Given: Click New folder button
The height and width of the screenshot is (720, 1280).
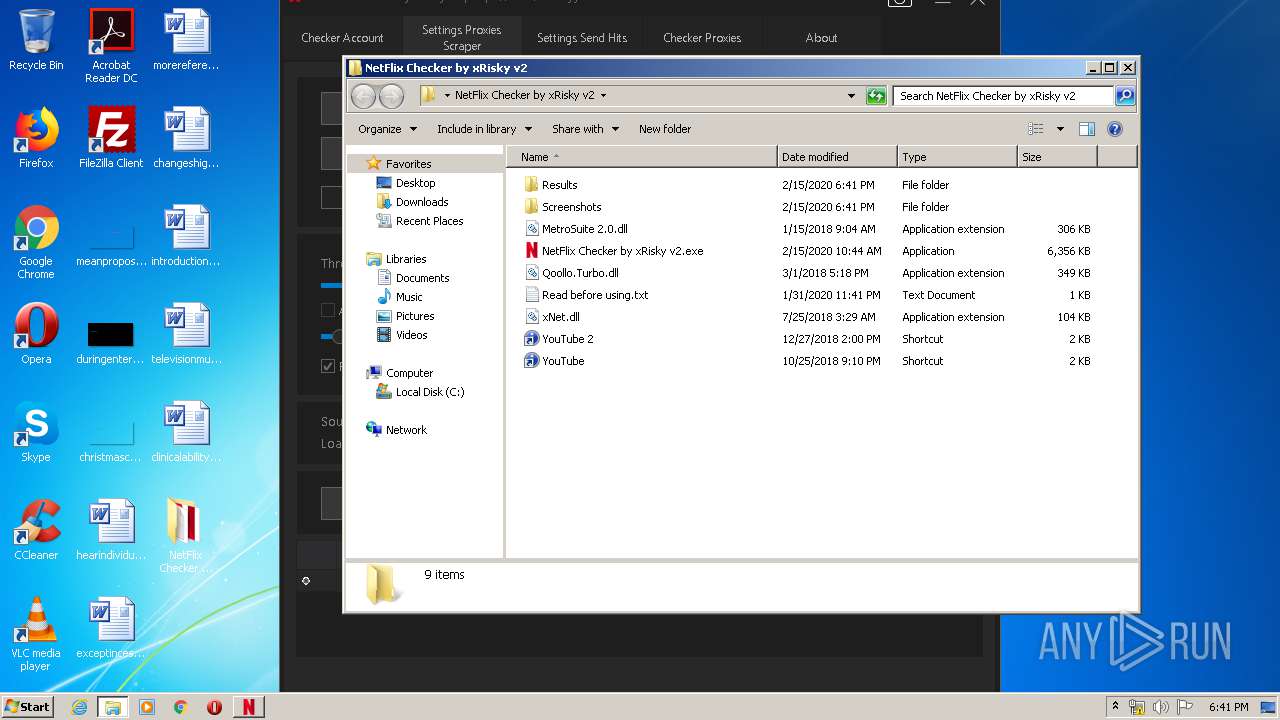Looking at the screenshot, I should [665, 129].
